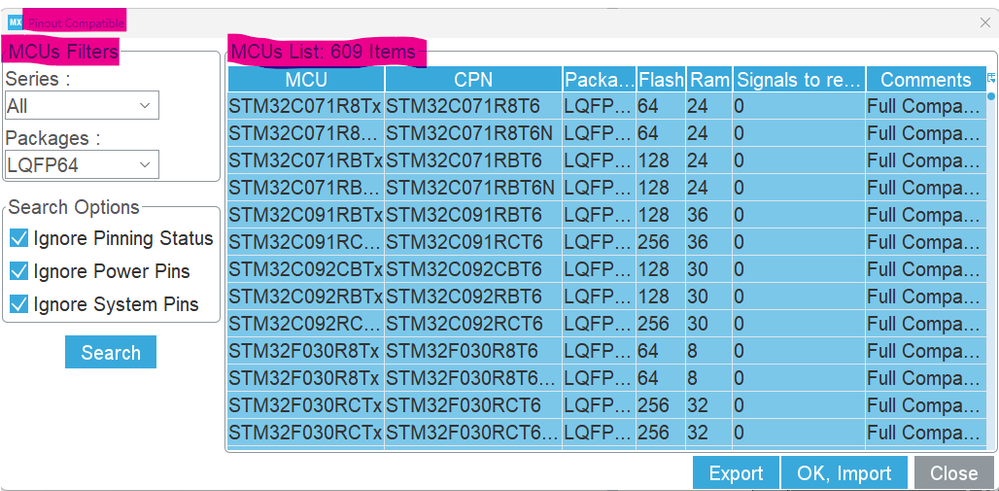Click Flash value 256 in STM32C091RCT6 row
The width and height of the screenshot is (999, 491).
[x=661, y=242]
